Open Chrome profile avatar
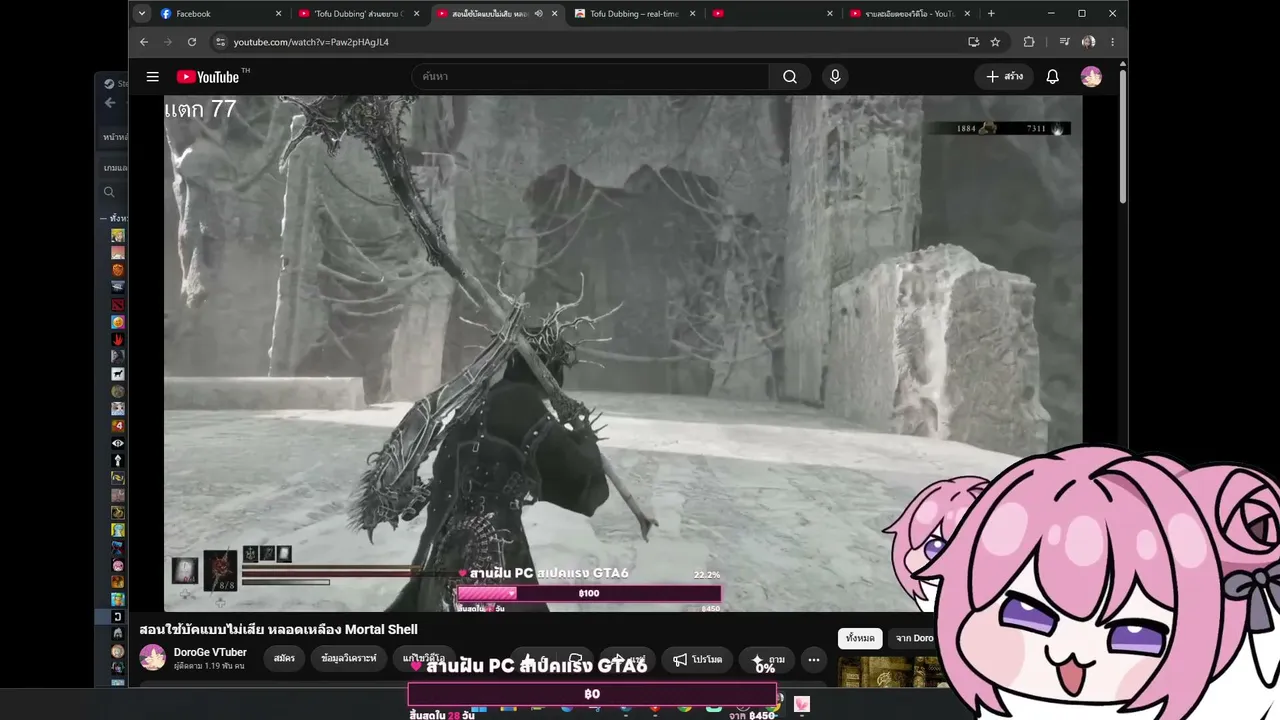Viewport: 1280px width, 720px height. (x=1089, y=42)
